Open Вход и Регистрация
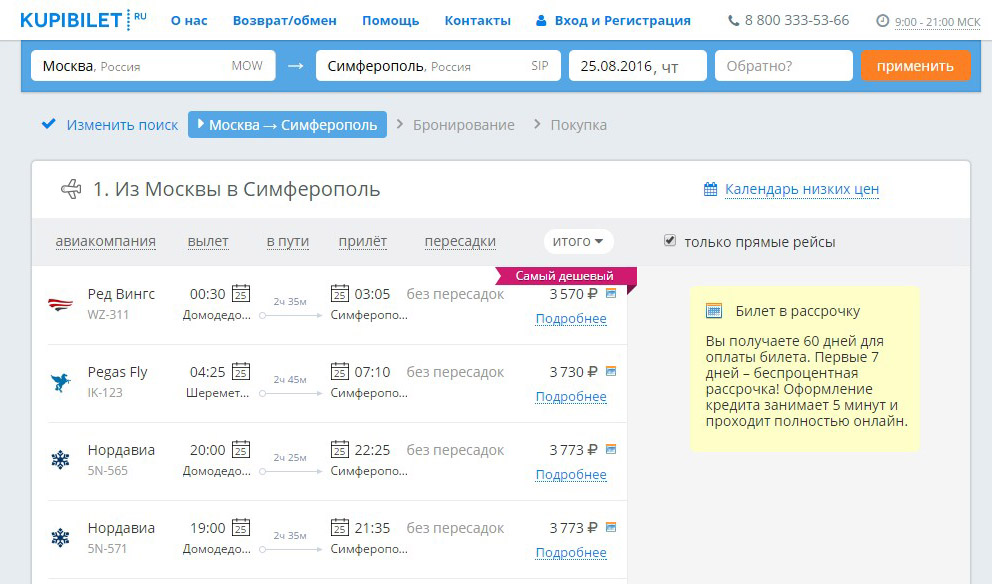 623,20
